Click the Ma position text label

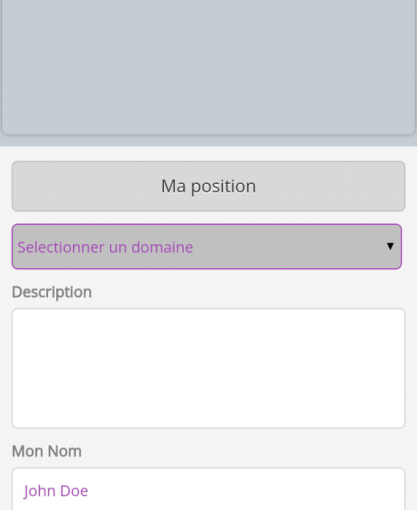[208, 186]
